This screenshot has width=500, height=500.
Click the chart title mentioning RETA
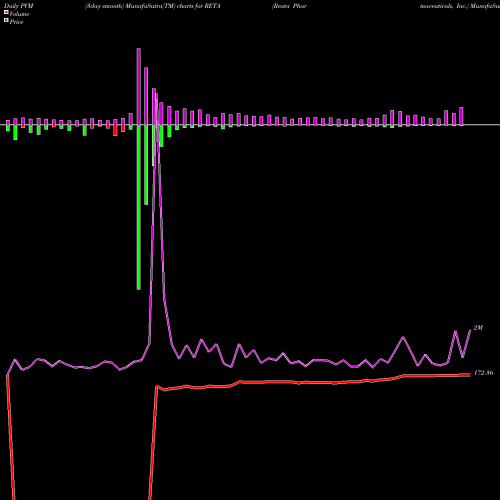pos(153,6)
